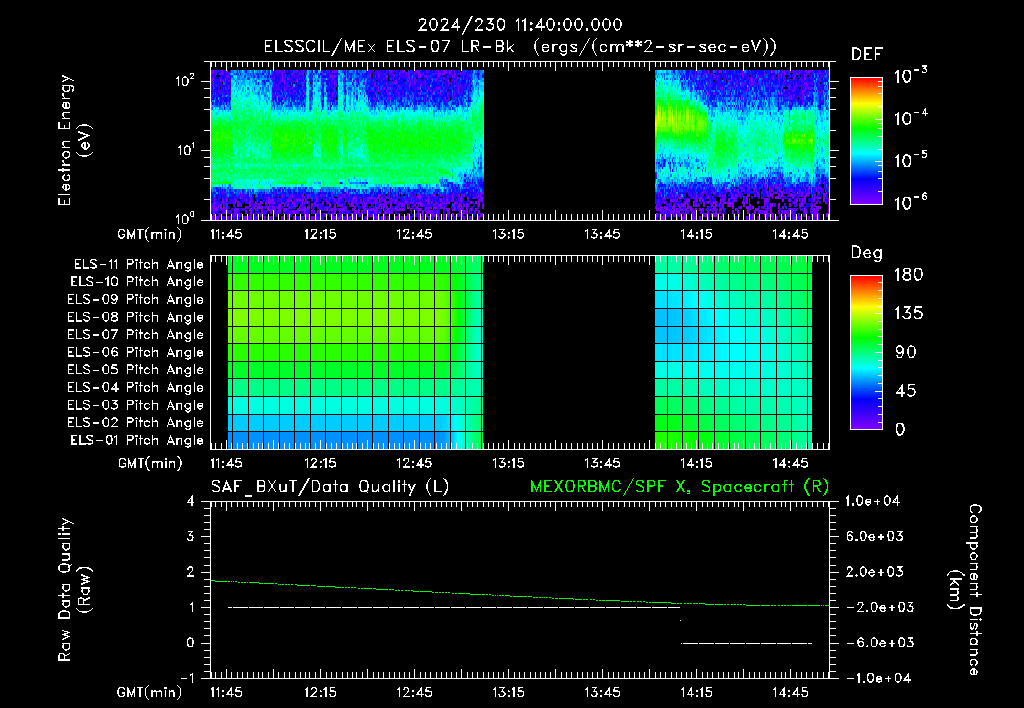This screenshot has width=1024, height=708.
Task: Click the 90 value on Deg scale
Action: pyautogui.click(x=906, y=353)
